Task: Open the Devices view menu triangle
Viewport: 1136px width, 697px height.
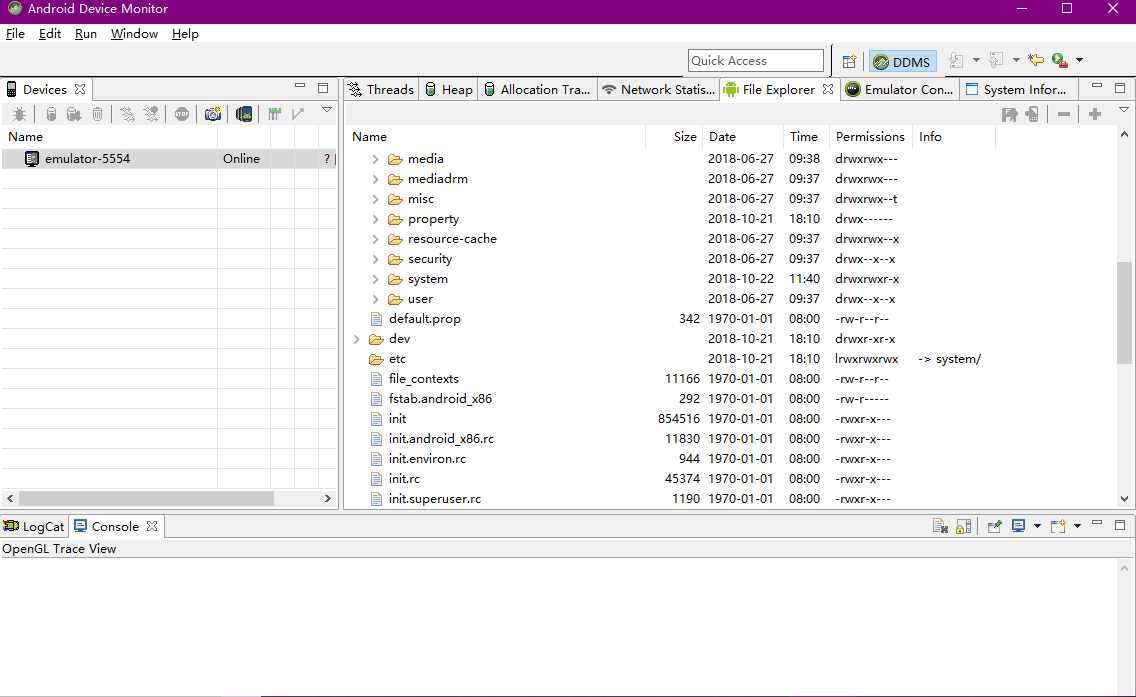Action: click(x=327, y=110)
